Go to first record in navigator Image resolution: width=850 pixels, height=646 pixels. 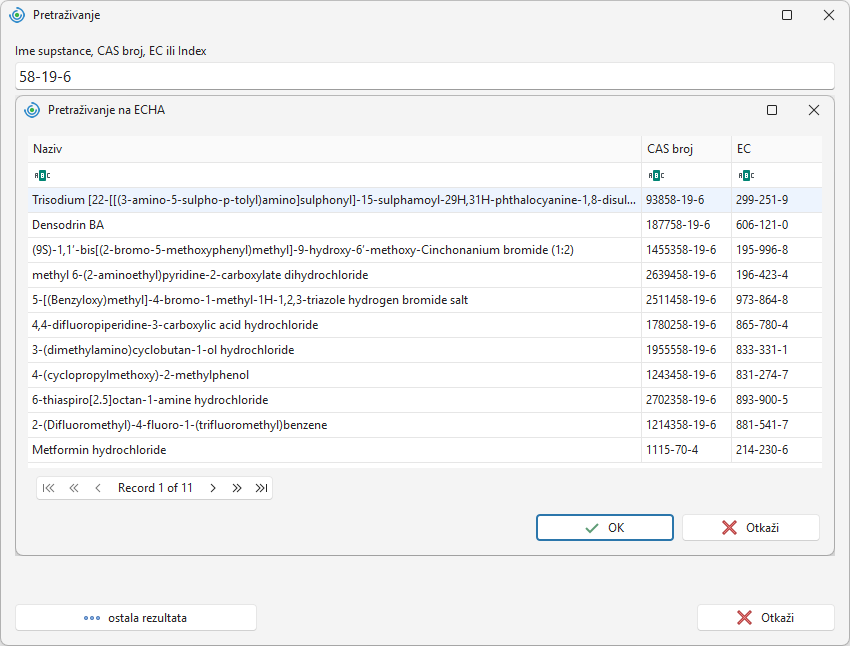(x=48, y=488)
